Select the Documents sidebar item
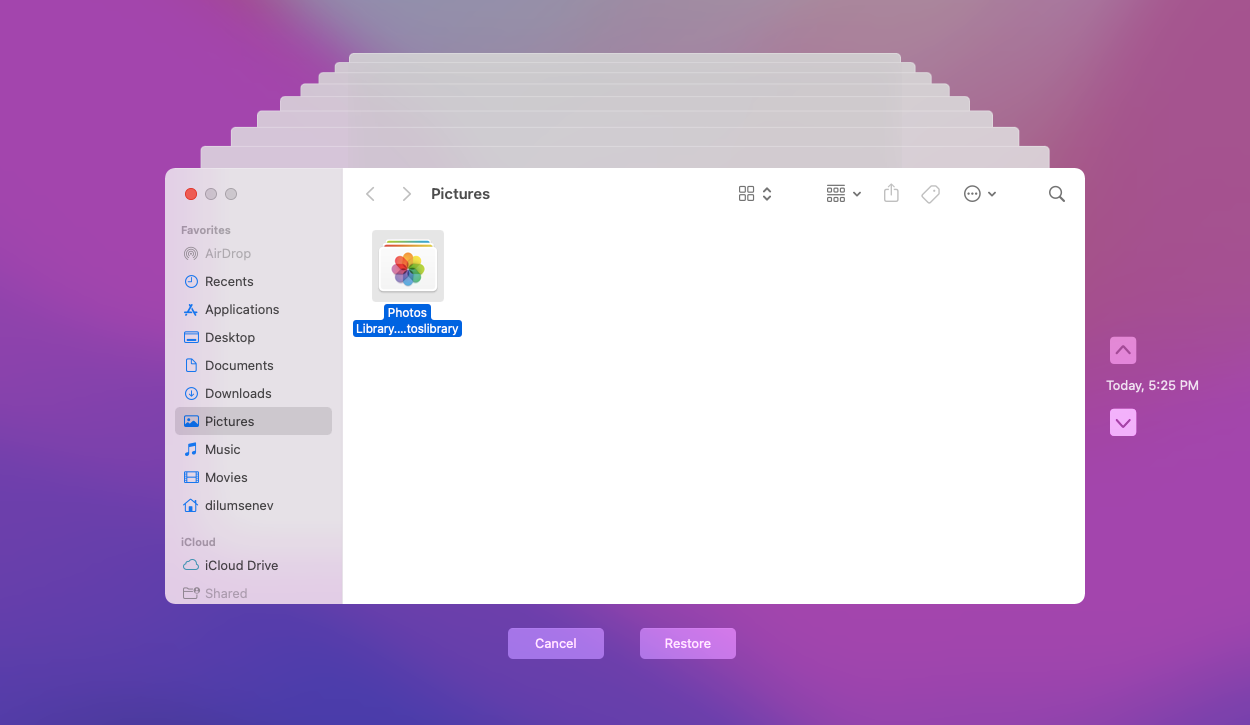 point(238,365)
